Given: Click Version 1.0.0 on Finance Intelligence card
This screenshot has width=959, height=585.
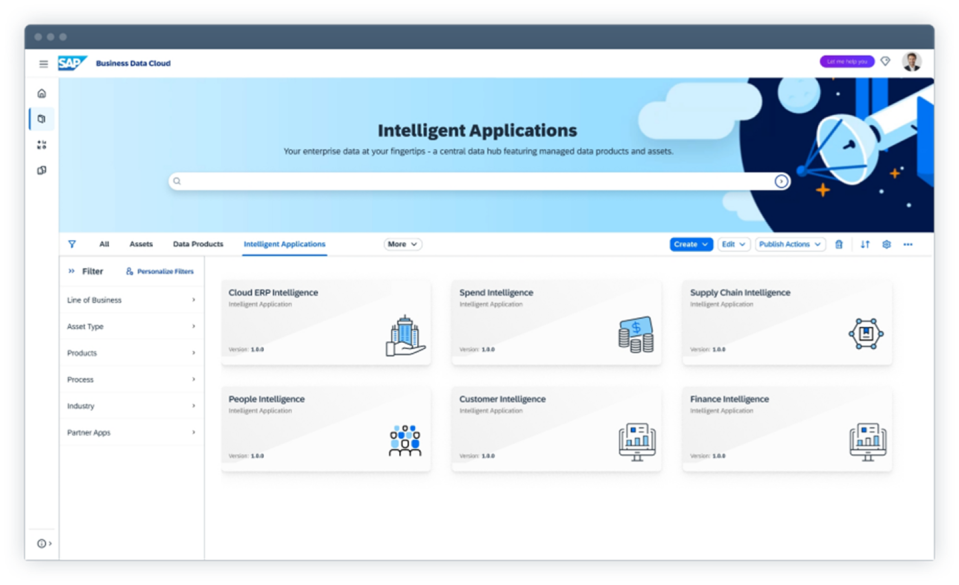Looking at the screenshot, I should pyautogui.click(x=708, y=456).
